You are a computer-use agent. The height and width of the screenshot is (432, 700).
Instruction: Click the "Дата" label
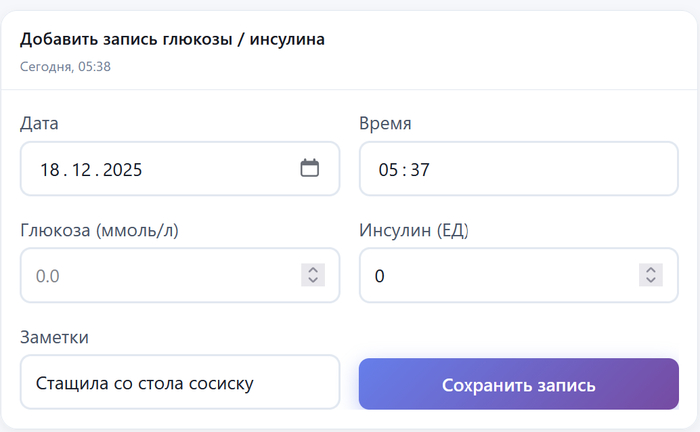pos(39,124)
